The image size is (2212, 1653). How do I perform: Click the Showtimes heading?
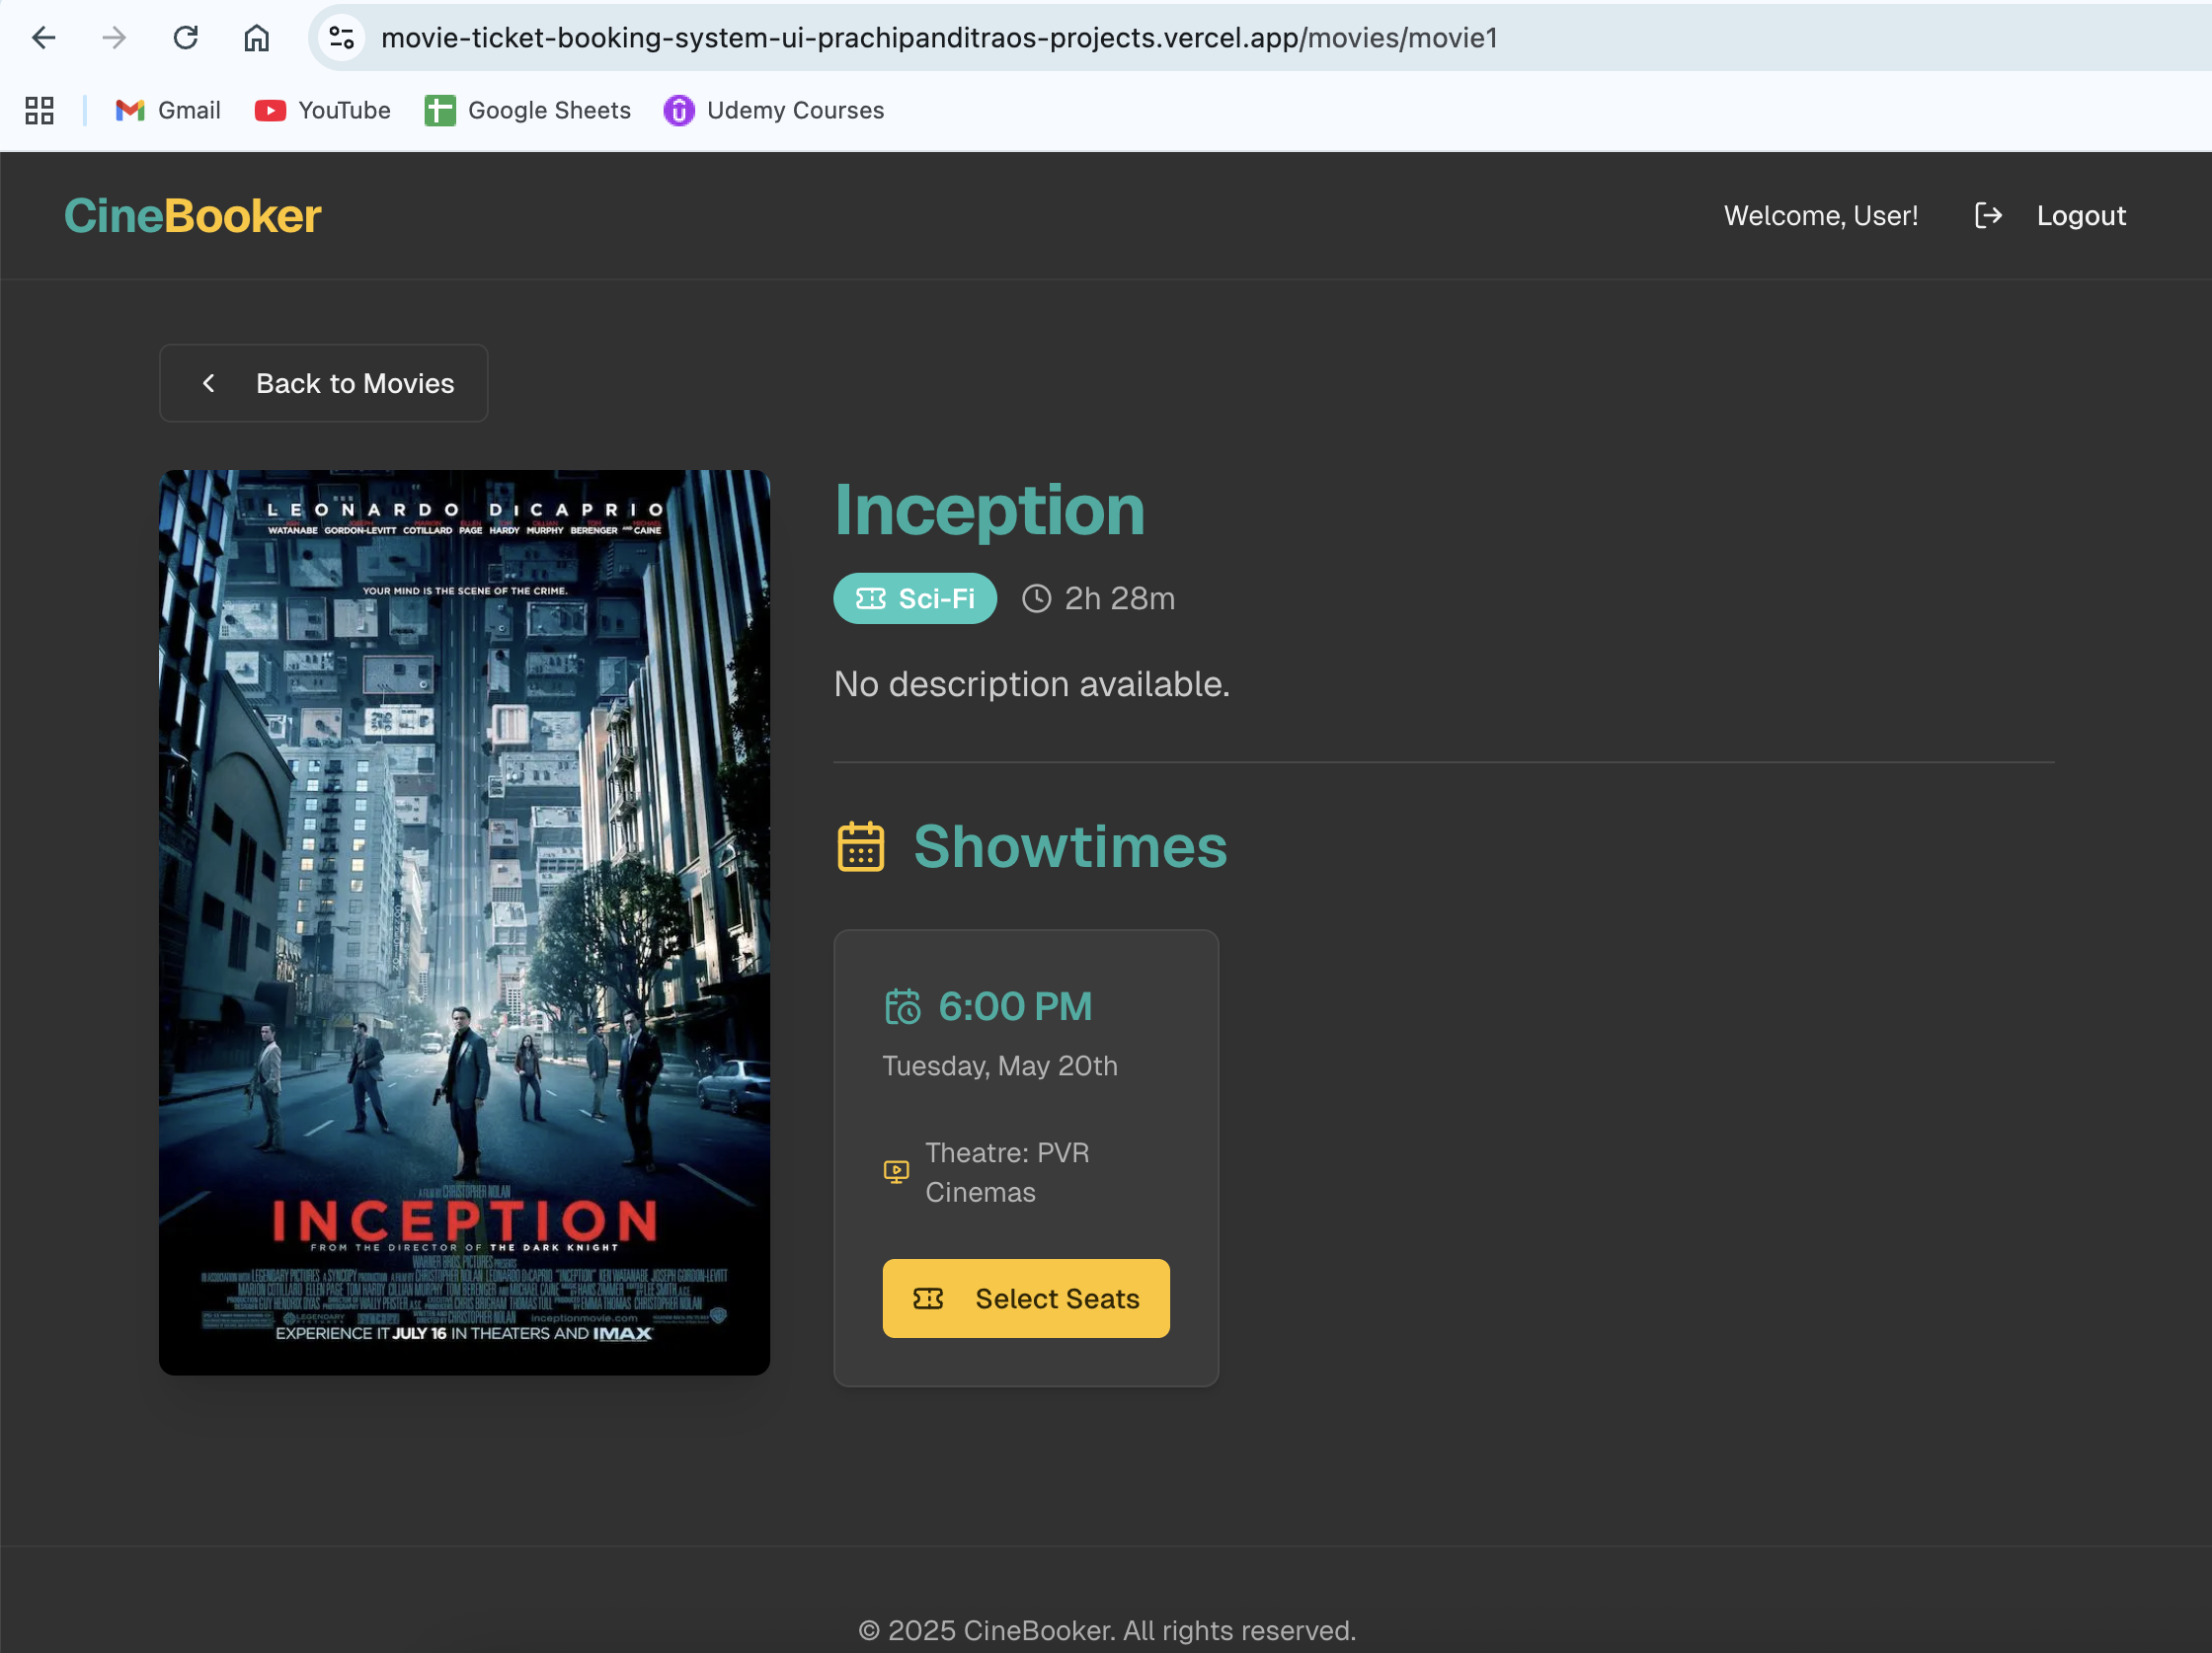pyautogui.click(x=1070, y=848)
